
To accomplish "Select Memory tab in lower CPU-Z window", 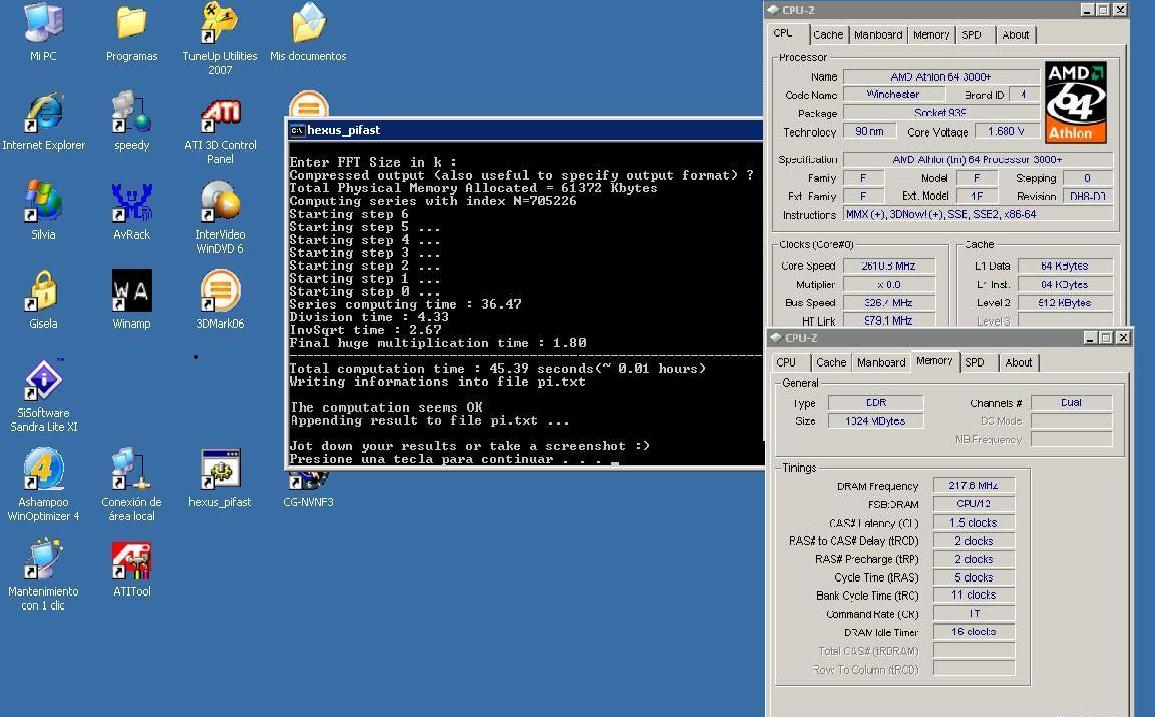I will click(935, 361).
